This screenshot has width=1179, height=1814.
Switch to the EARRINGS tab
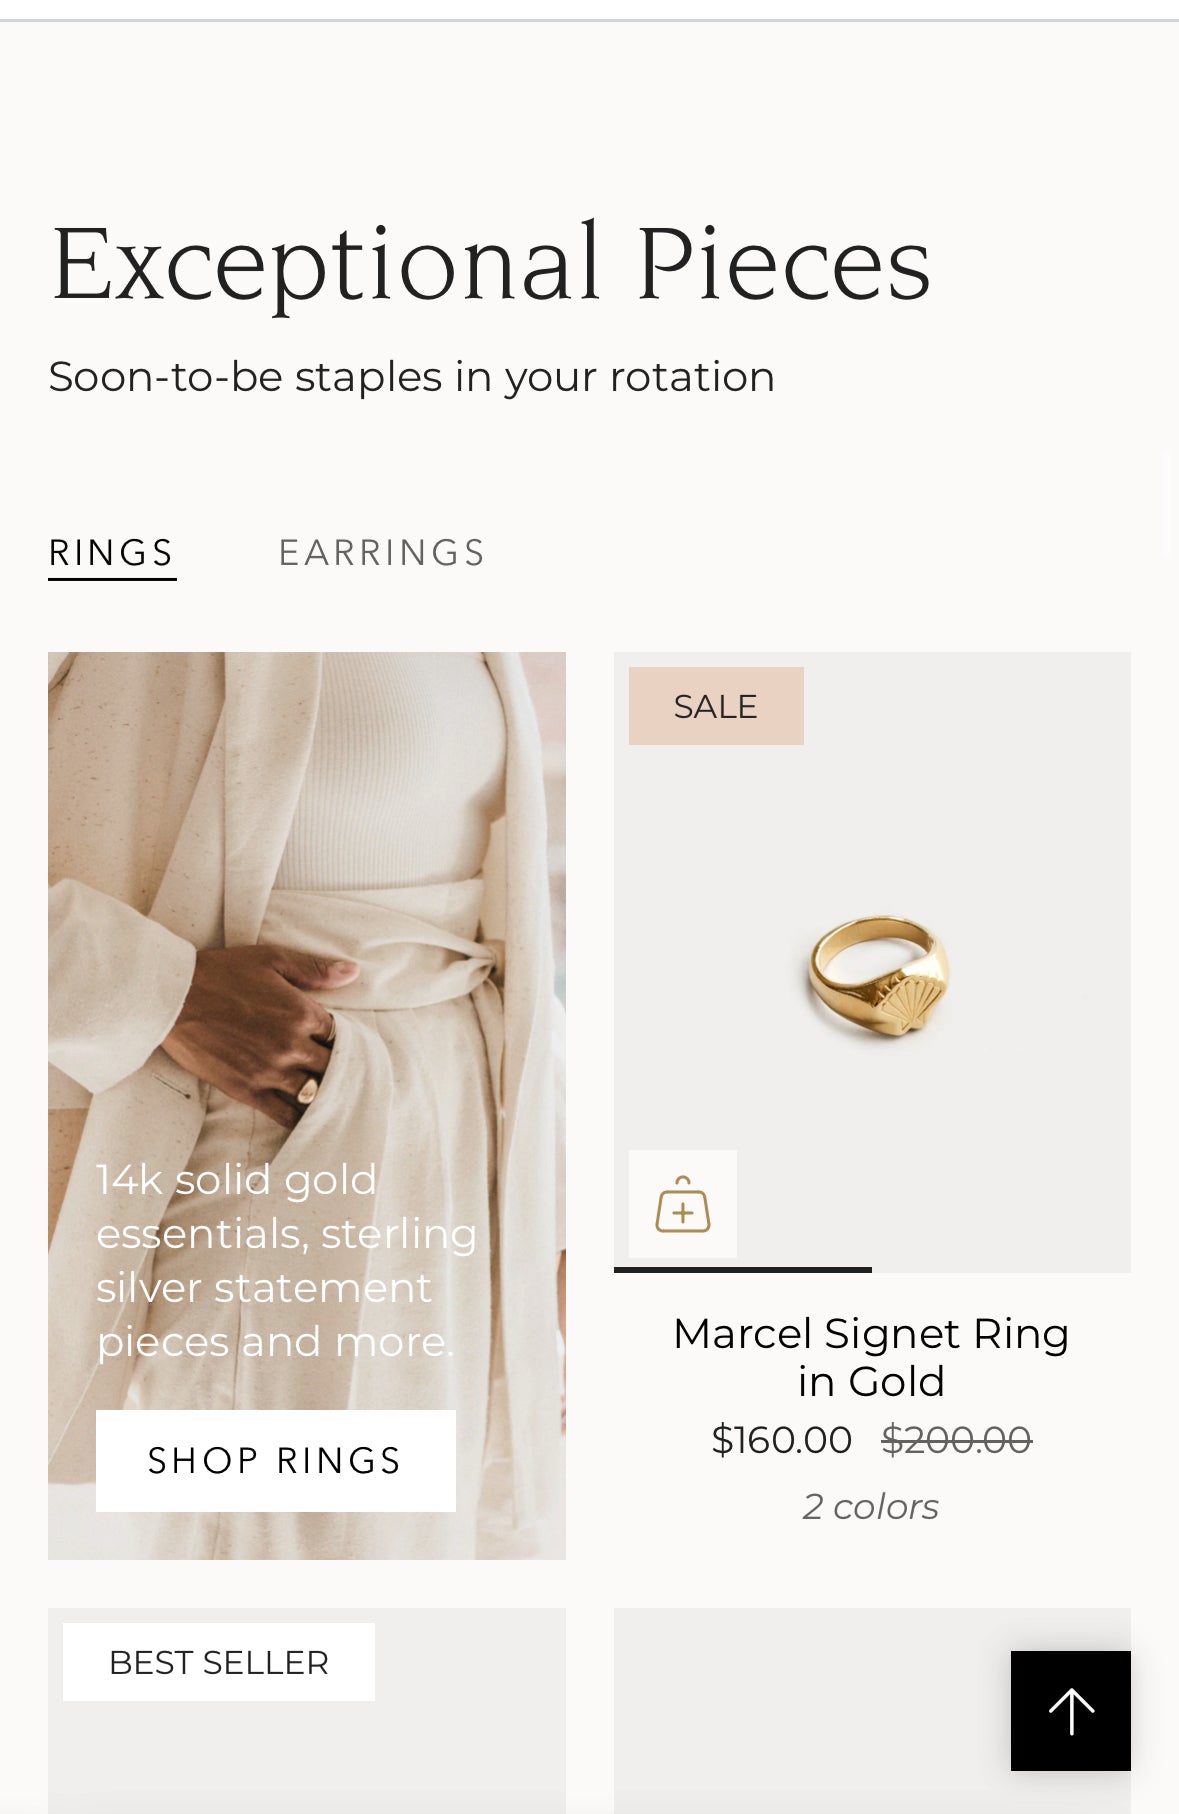[382, 553]
